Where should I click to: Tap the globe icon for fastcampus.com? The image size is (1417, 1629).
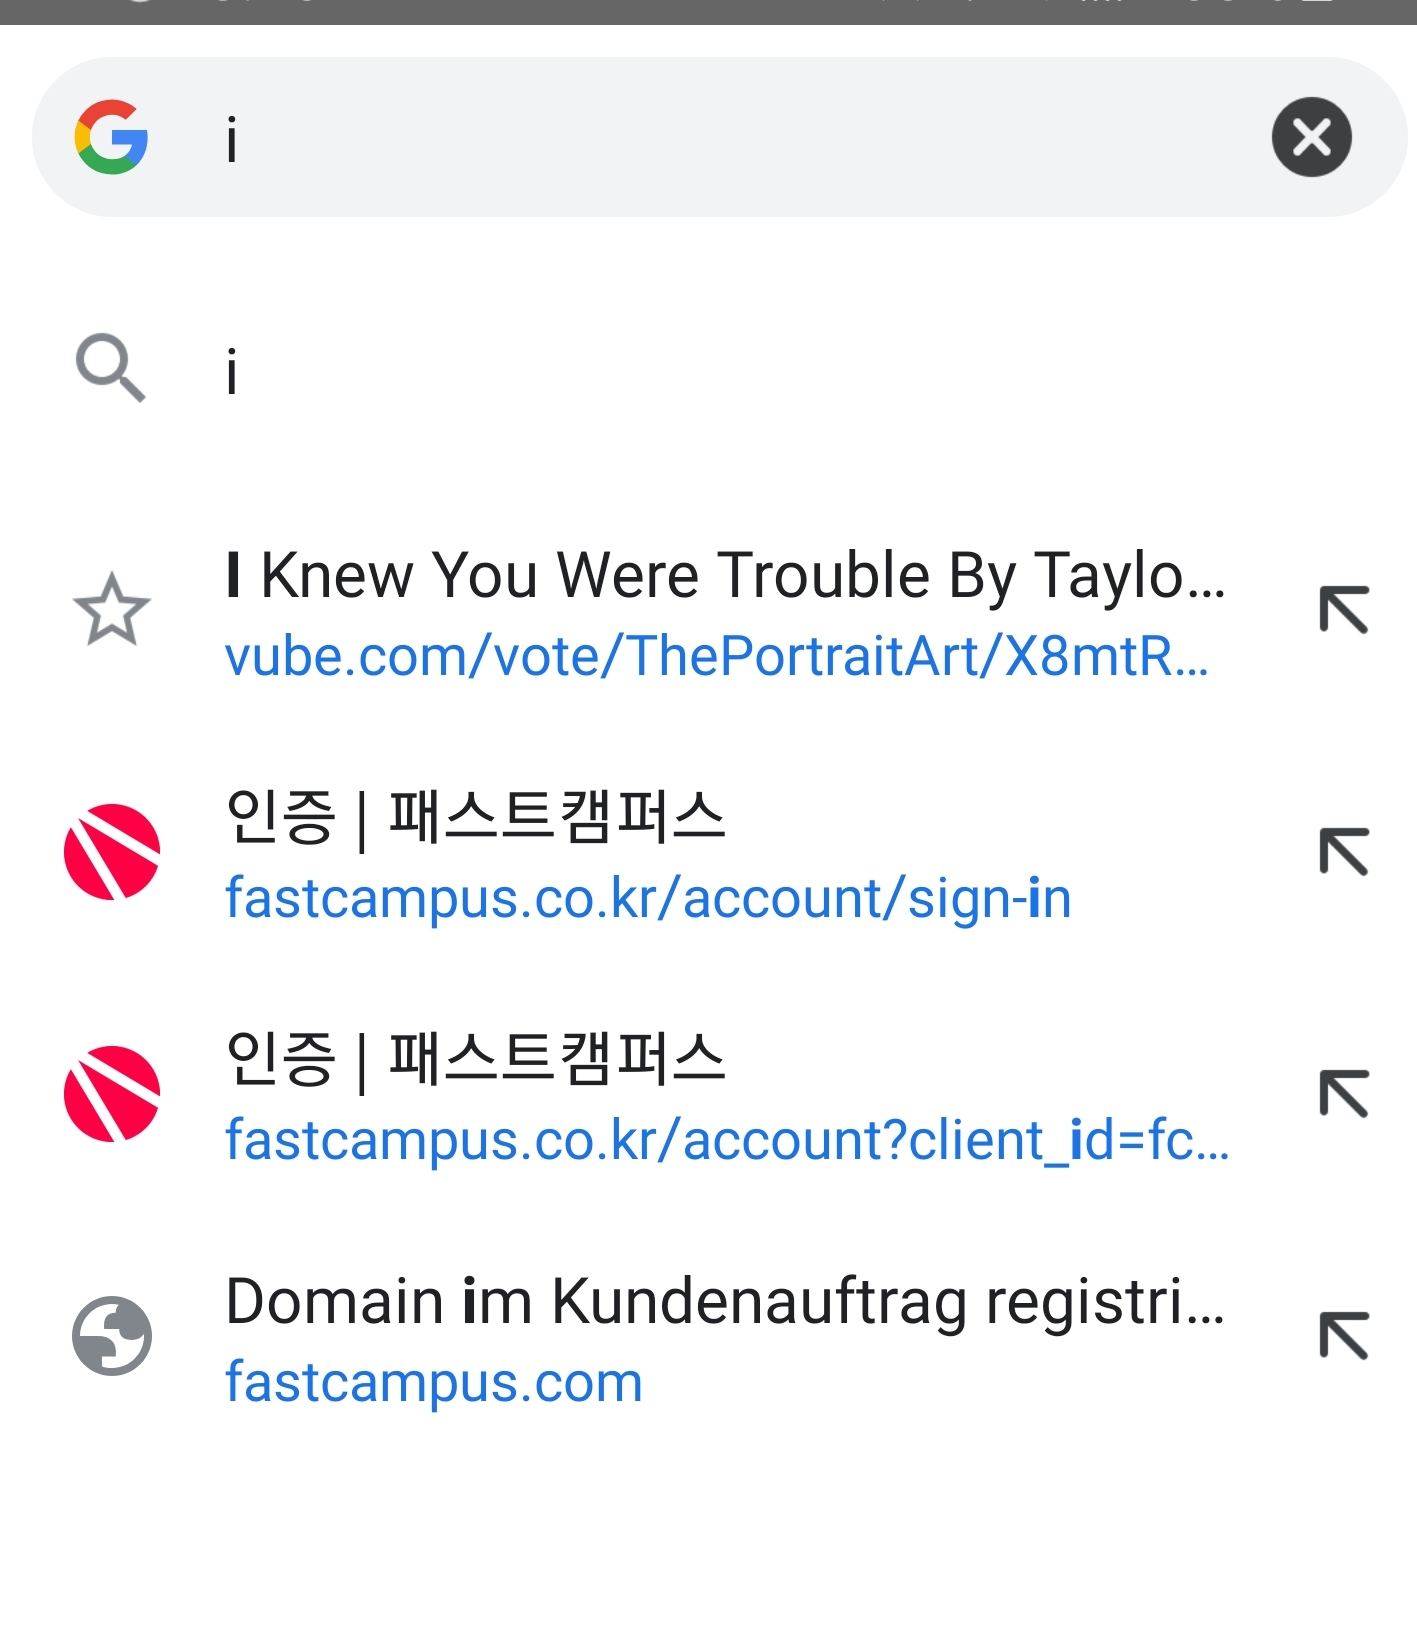[x=111, y=1336]
